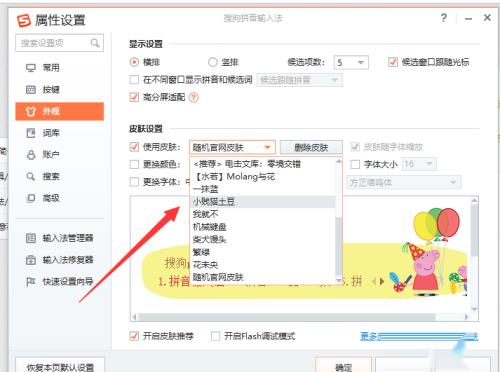
Task: Choose the 一抹蓝 skin option
Action: coord(262,189)
